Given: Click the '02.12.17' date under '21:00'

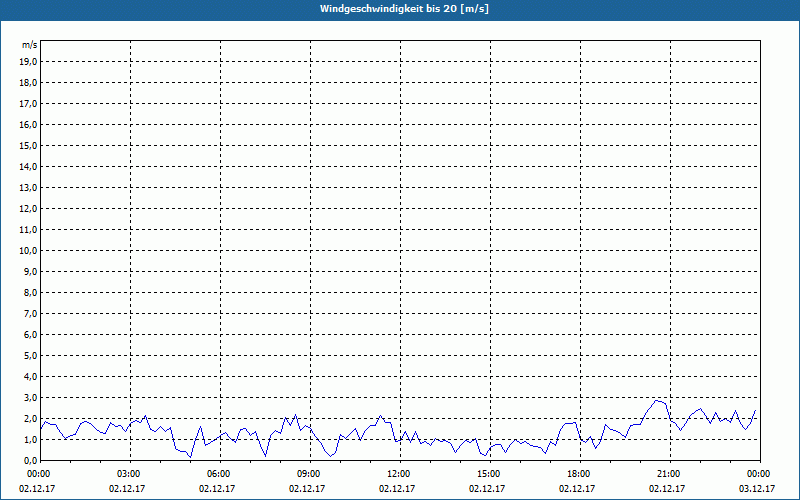Looking at the screenshot, I should pyautogui.click(x=667, y=488).
